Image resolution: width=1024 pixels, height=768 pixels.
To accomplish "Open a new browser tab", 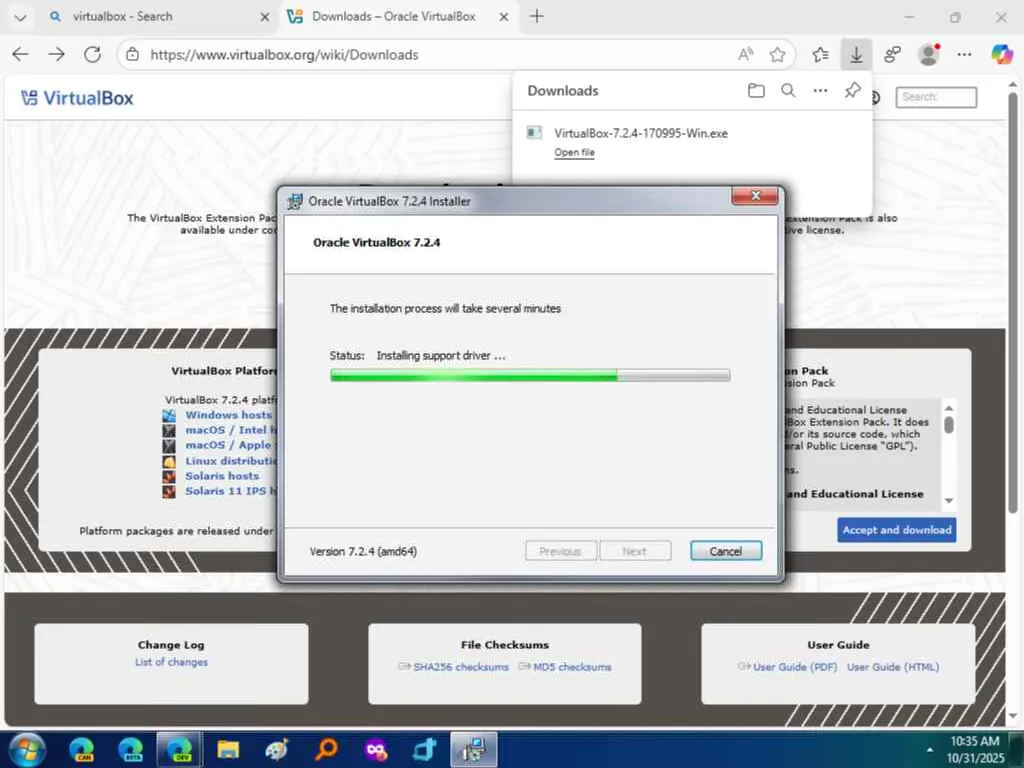I will coord(537,16).
